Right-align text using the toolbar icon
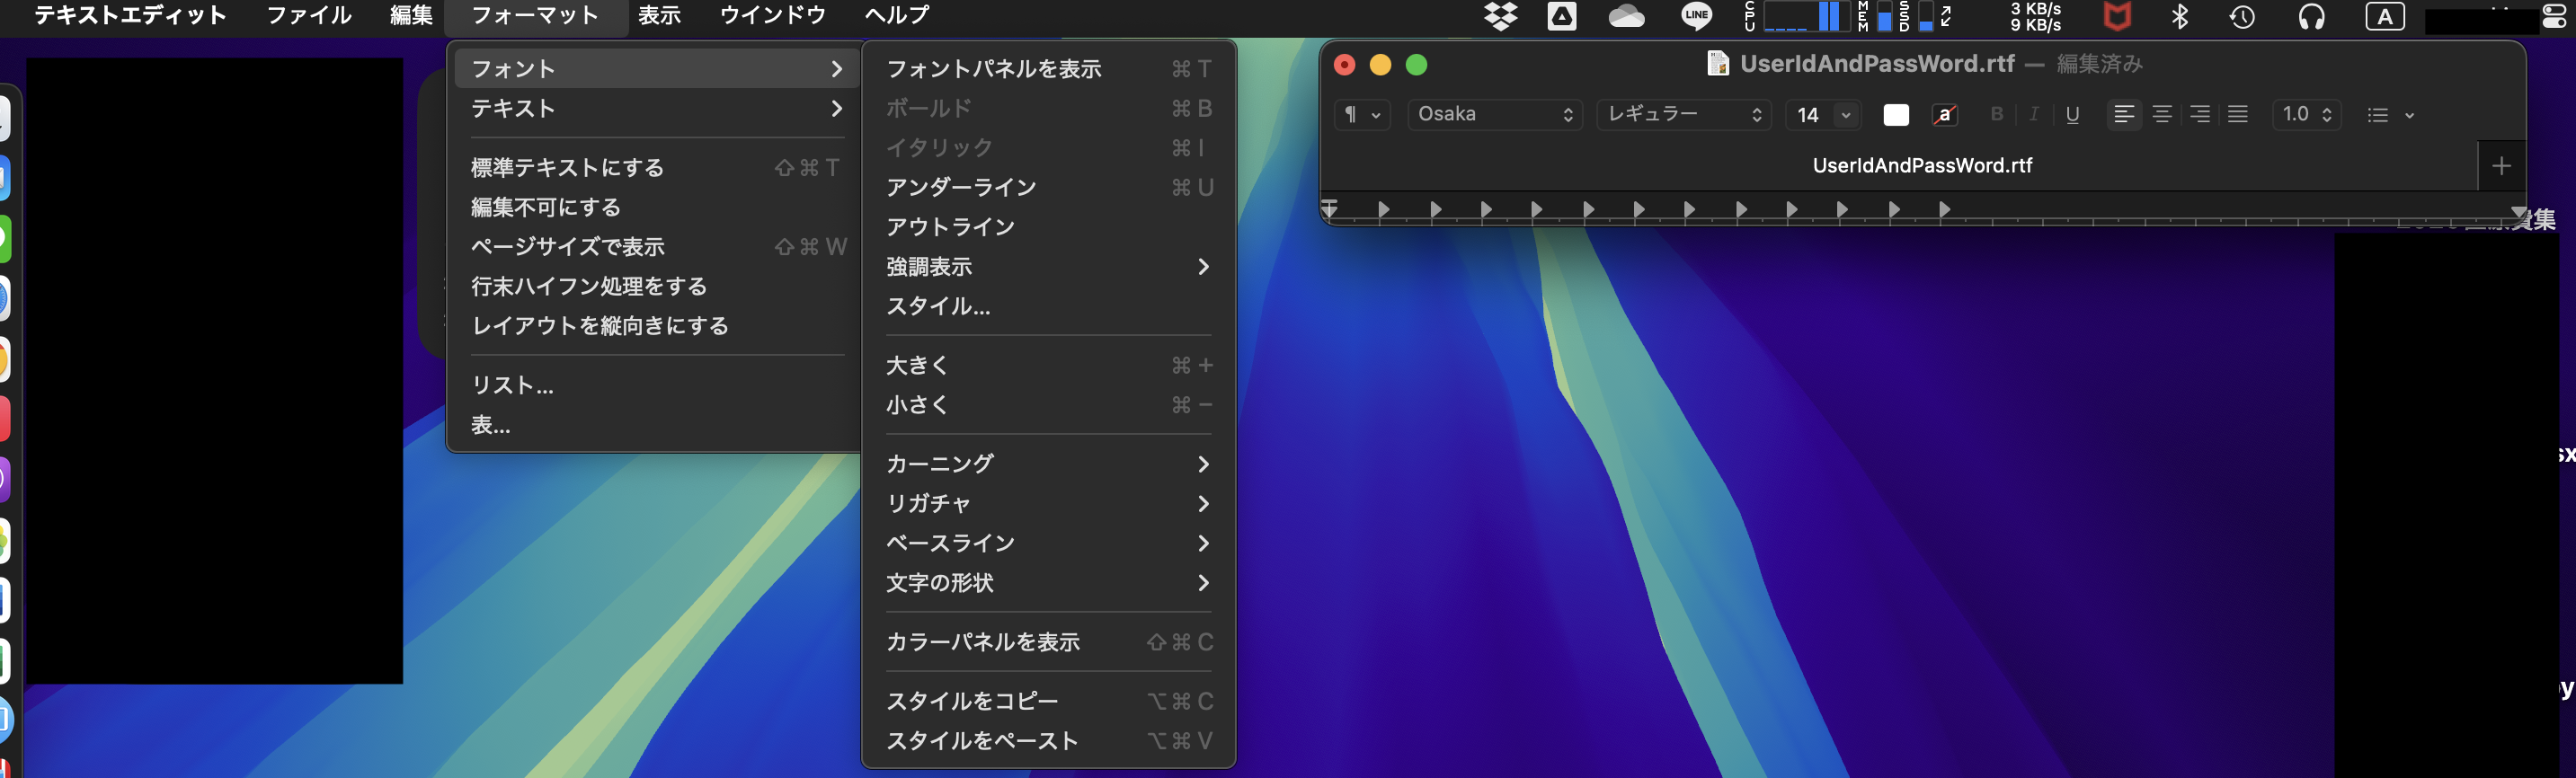 pos(2199,115)
